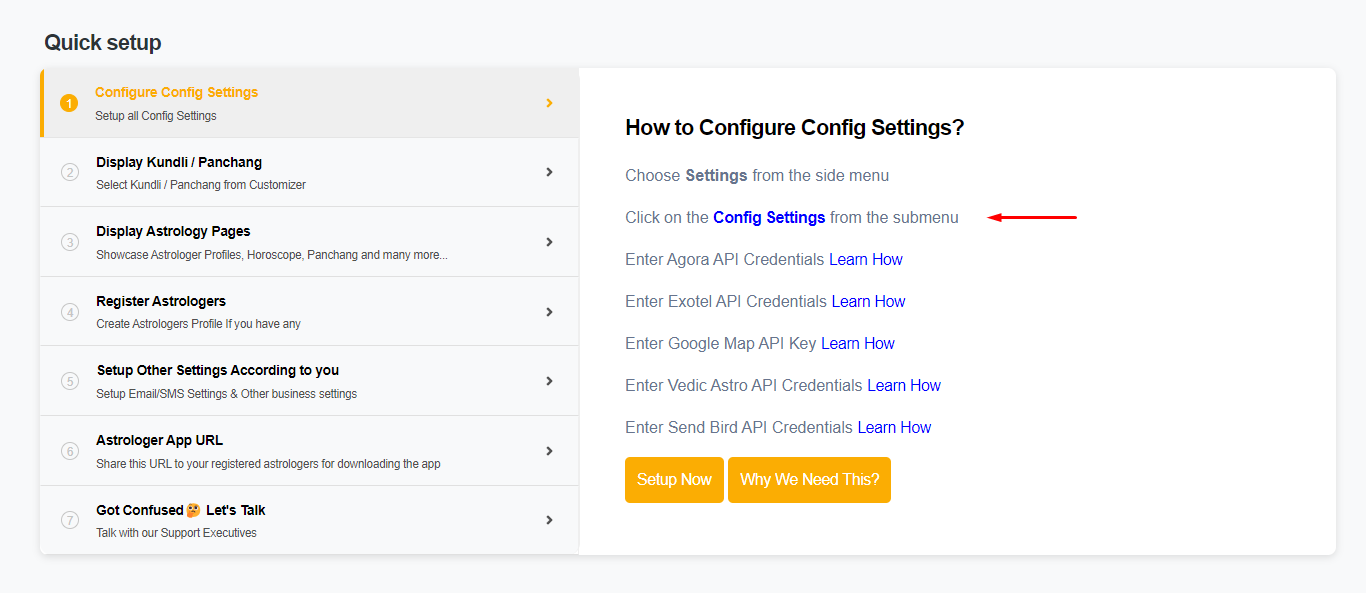Open Learn How for Google Map API Key
1366x593 pixels.
click(x=858, y=343)
